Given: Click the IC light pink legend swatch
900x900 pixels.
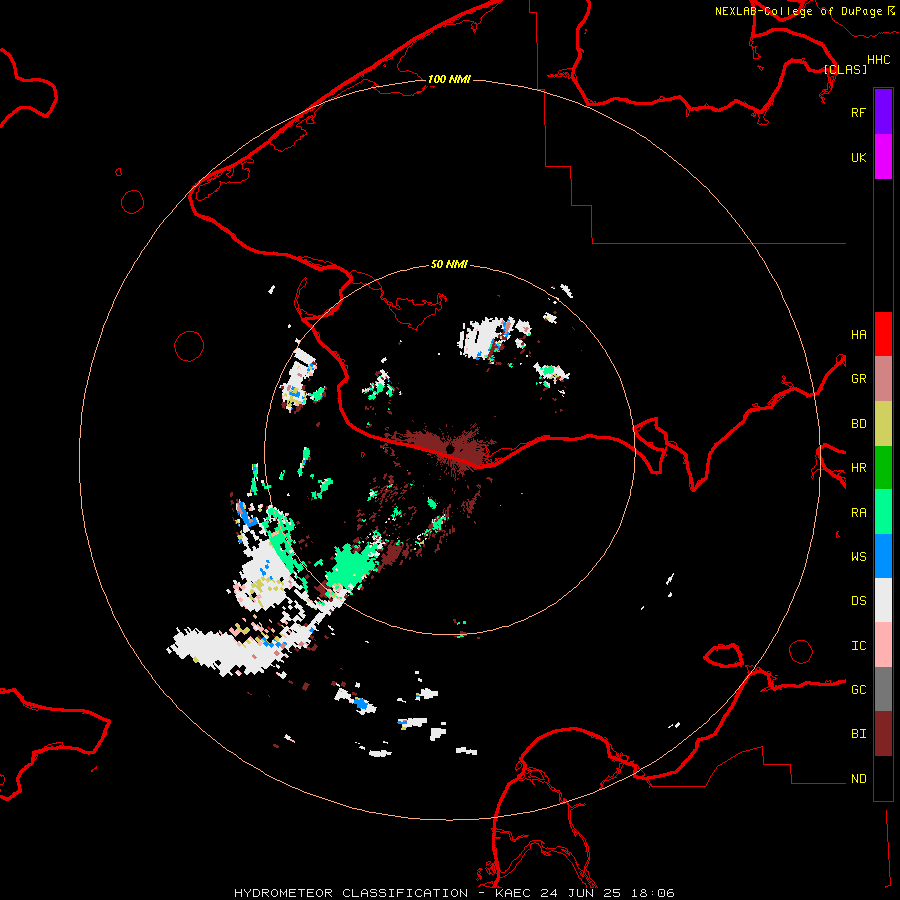Looking at the screenshot, I should click(x=883, y=645).
